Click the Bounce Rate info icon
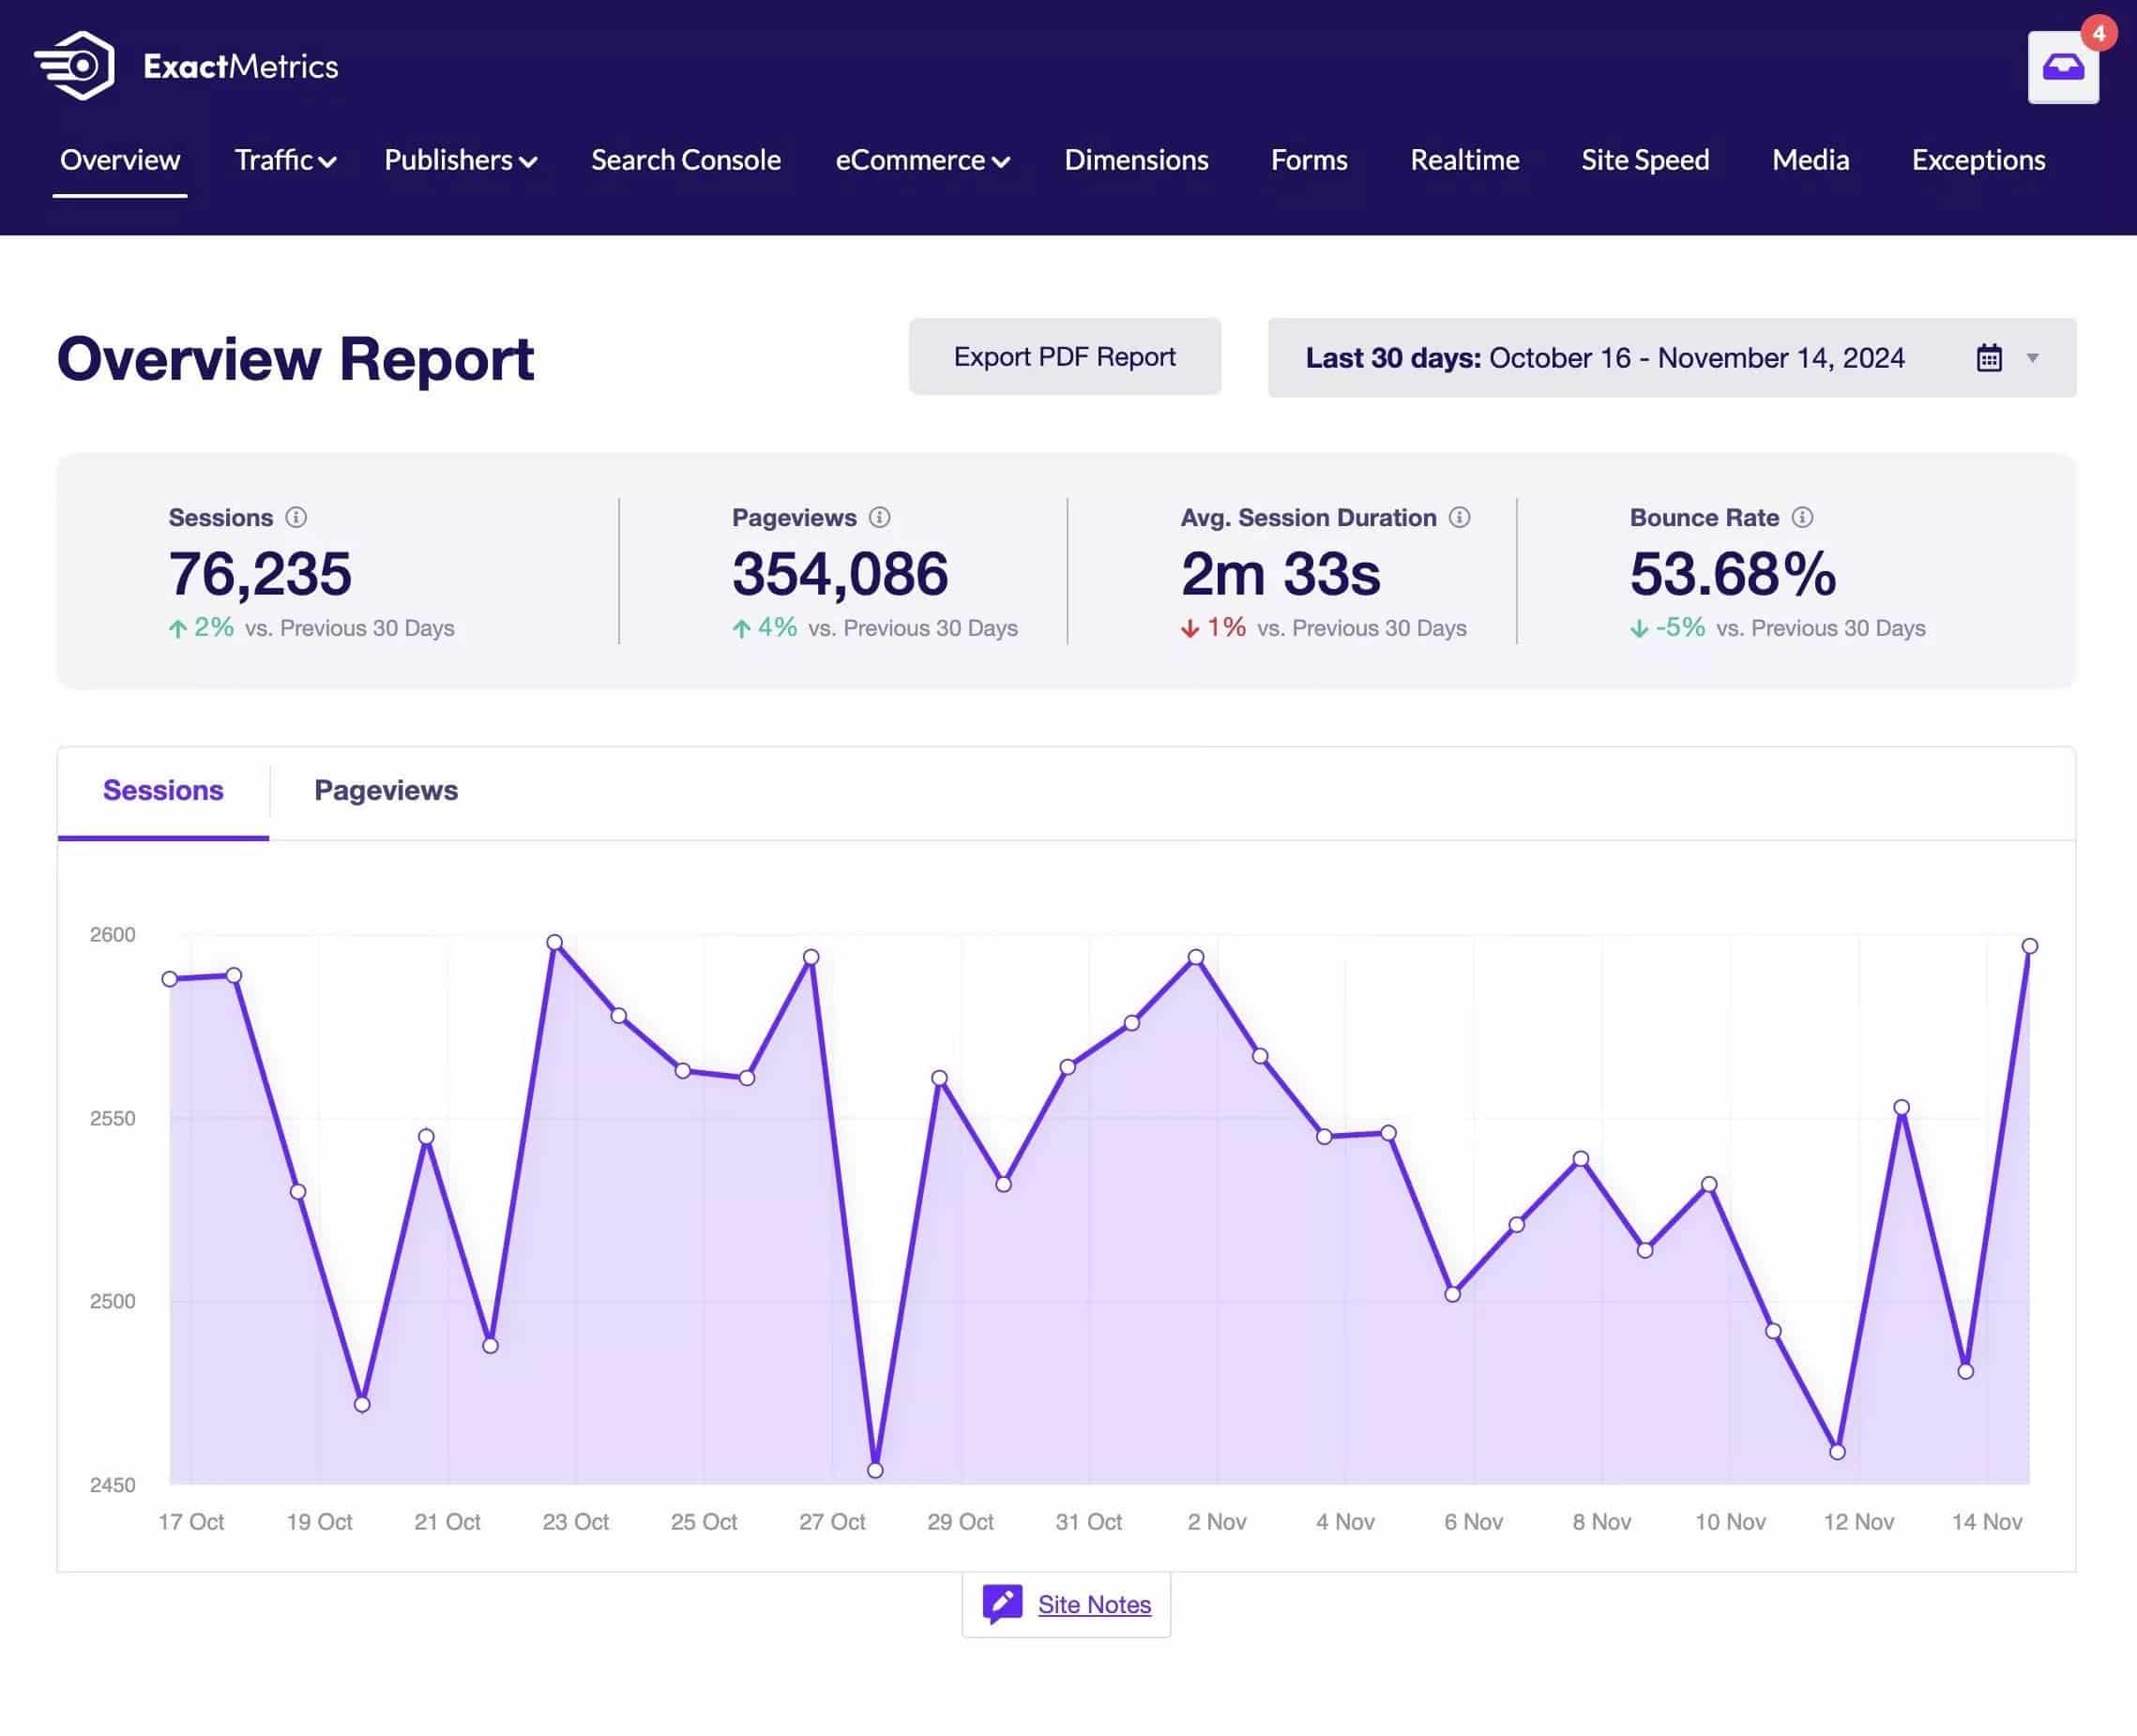Viewport: 2137px width, 1736px height. click(1802, 517)
